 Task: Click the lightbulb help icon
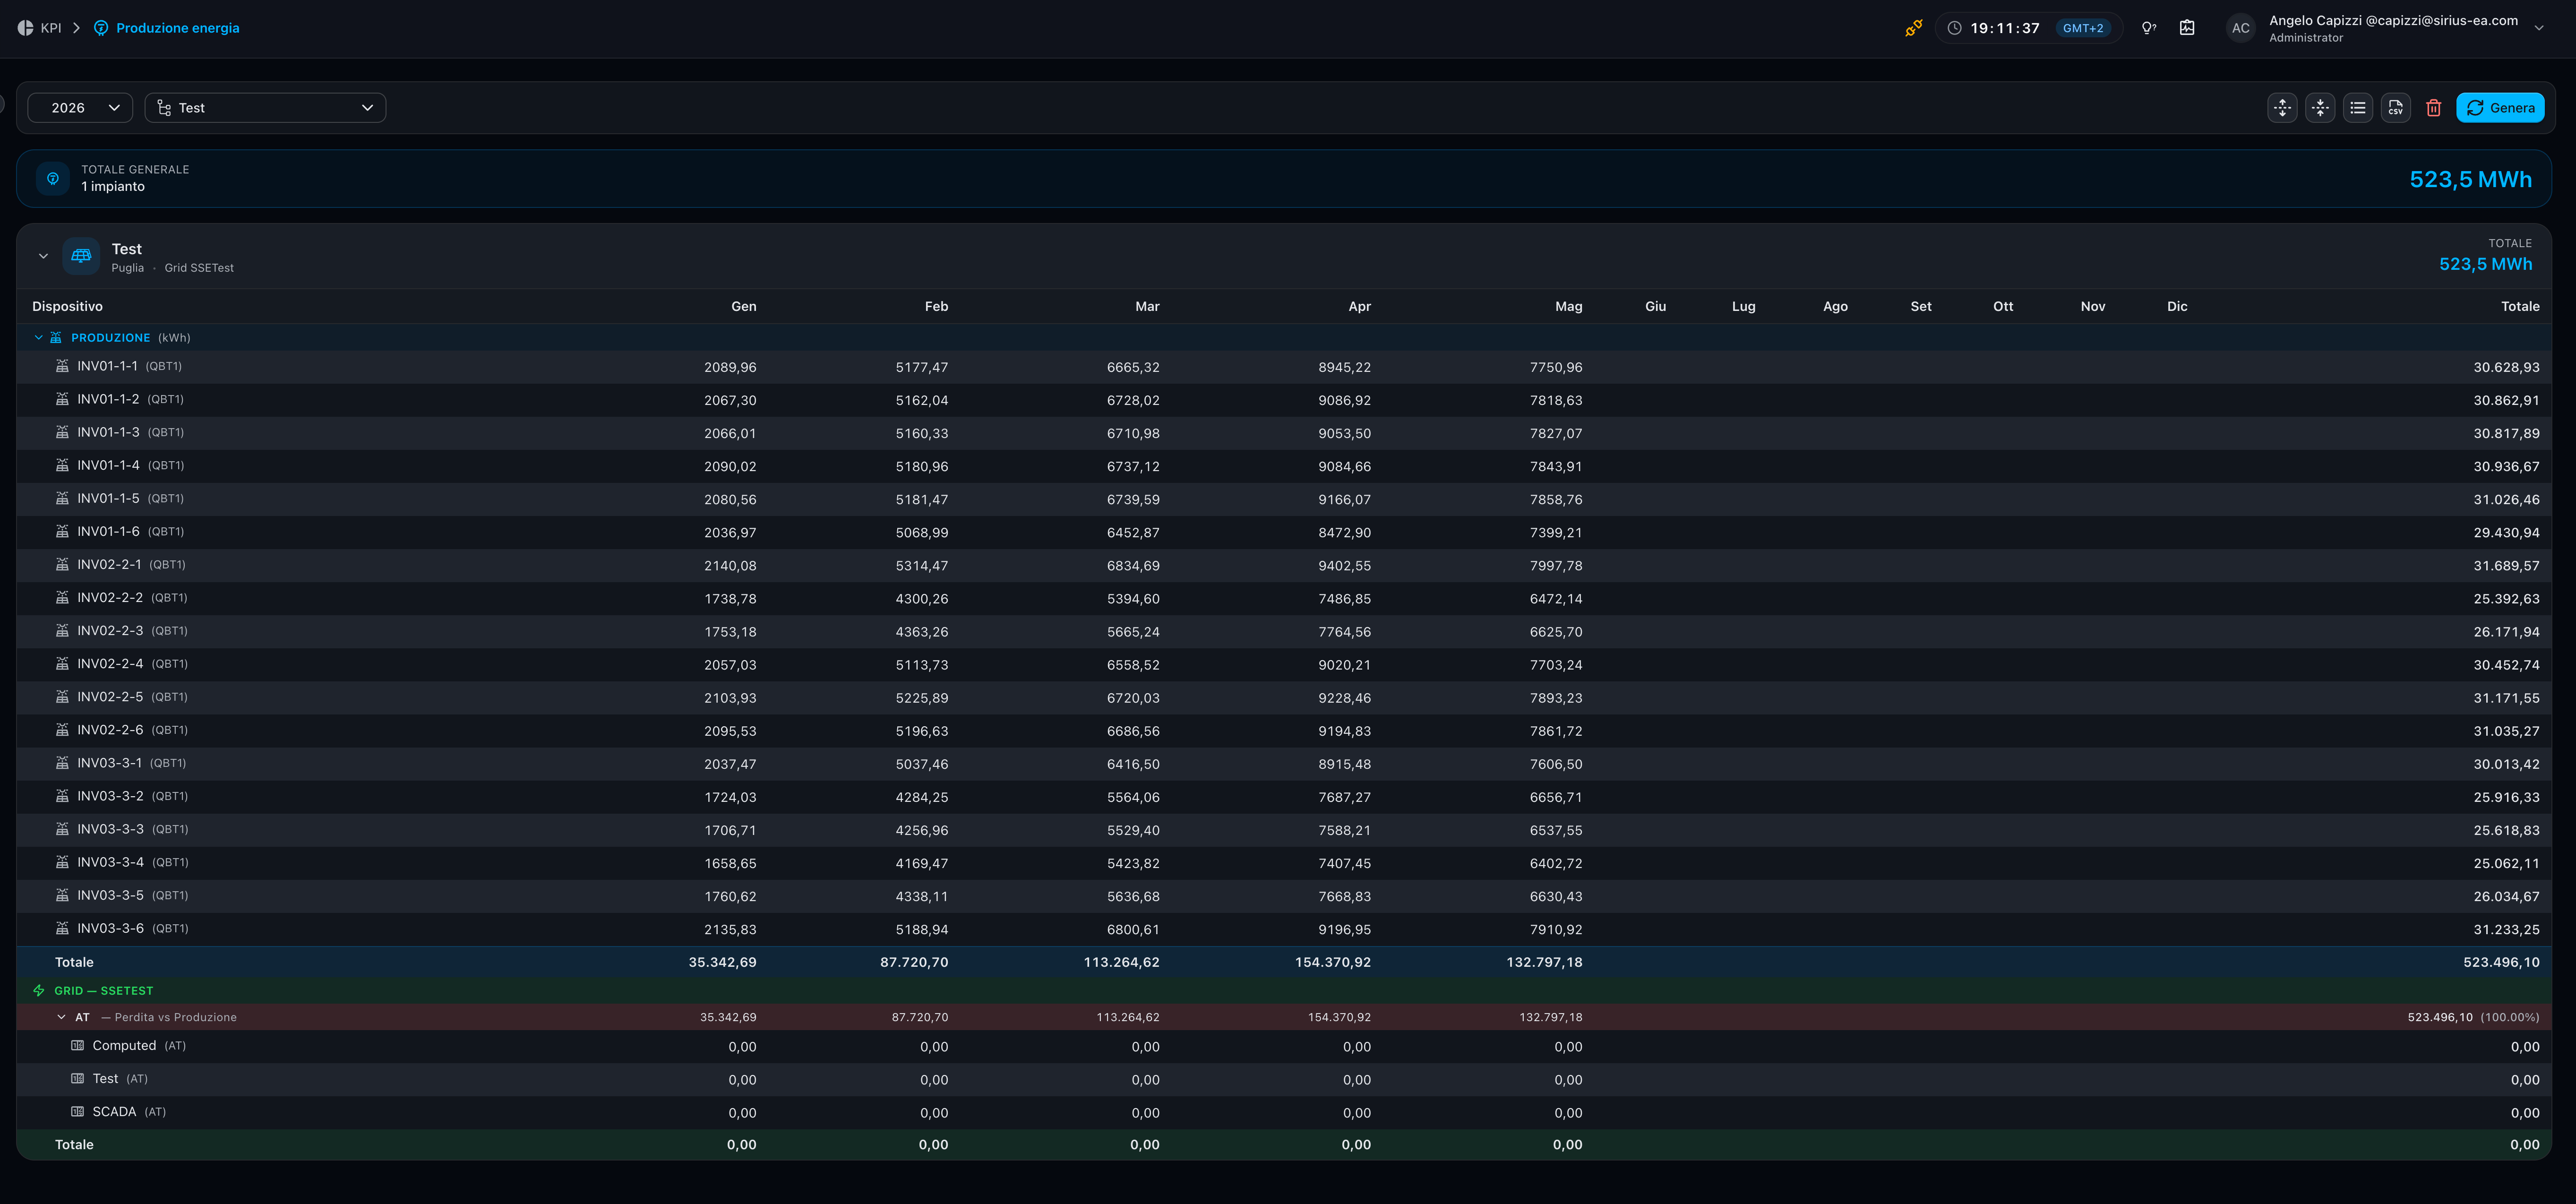click(2148, 28)
